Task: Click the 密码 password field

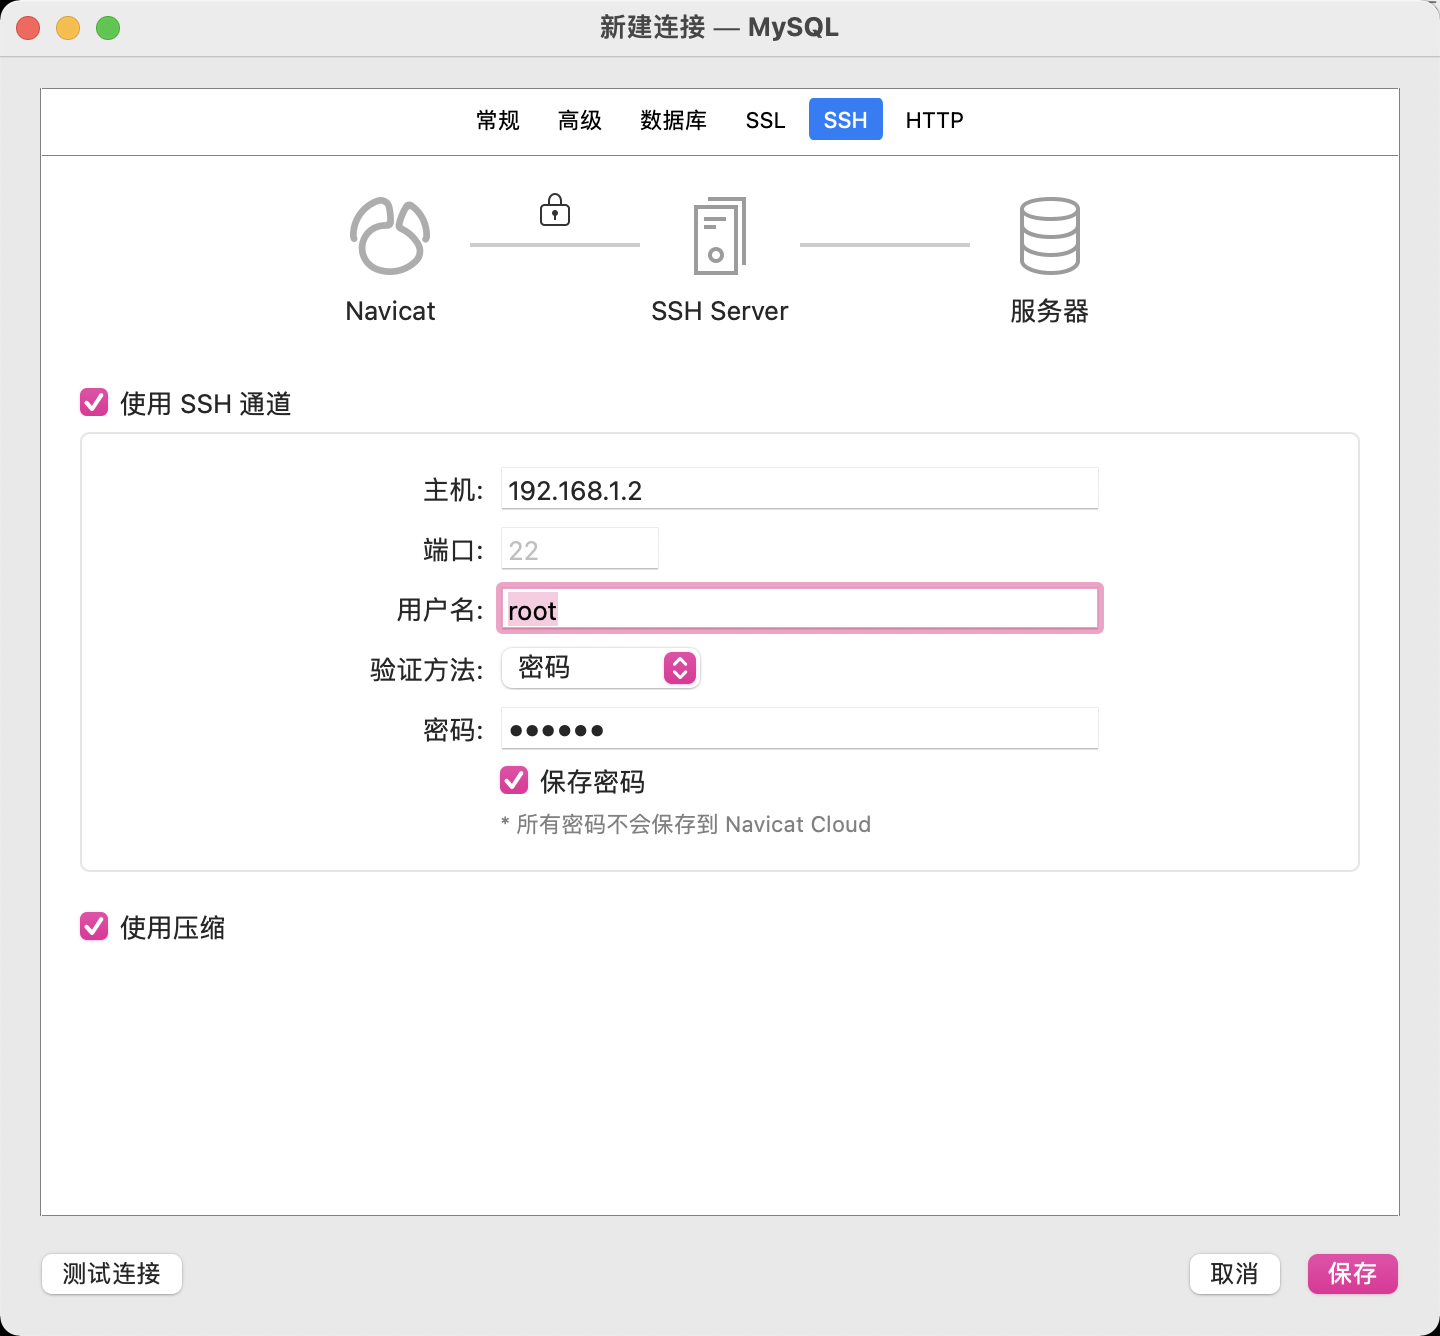Action: click(800, 729)
